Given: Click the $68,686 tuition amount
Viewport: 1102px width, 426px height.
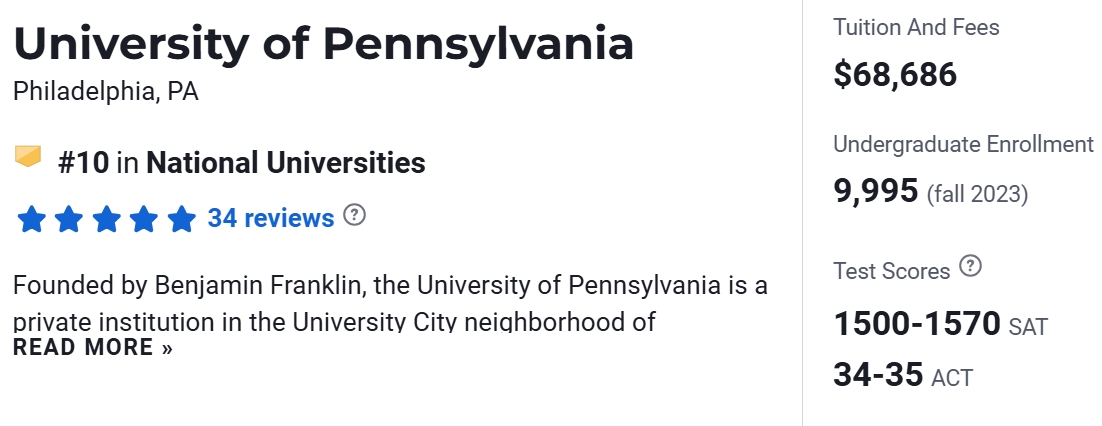Looking at the screenshot, I should click(895, 74).
